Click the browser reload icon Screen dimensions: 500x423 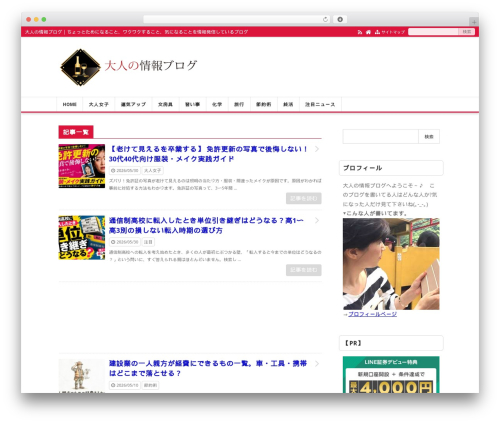pos(326,19)
